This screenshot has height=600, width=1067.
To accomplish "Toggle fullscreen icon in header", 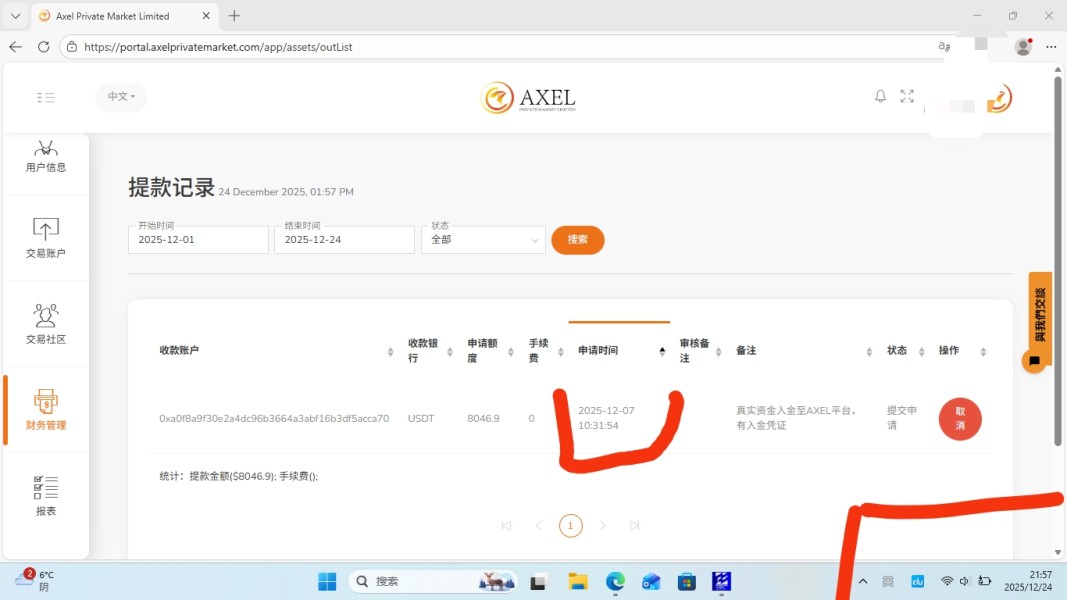I will [906, 96].
